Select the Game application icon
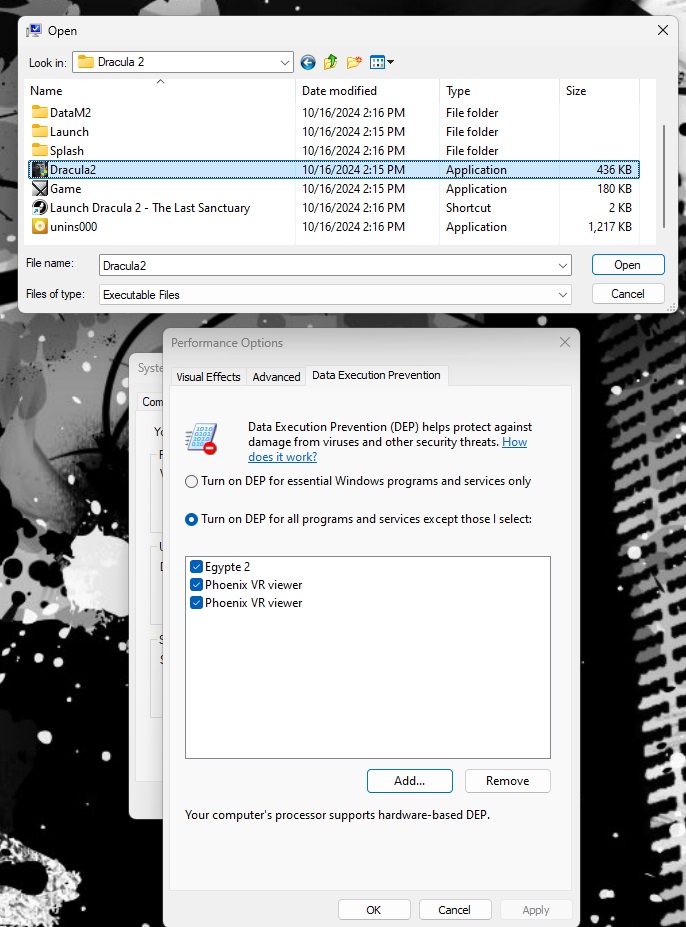The width and height of the screenshot is (686, 927). click(40, 189)
